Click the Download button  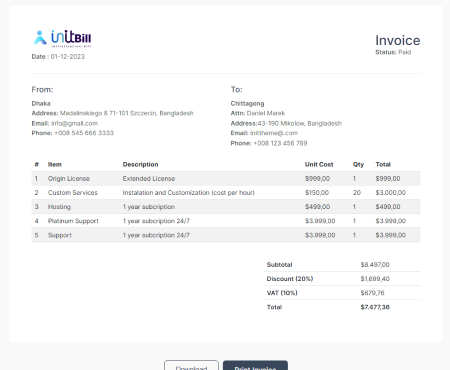click(191, 365)
